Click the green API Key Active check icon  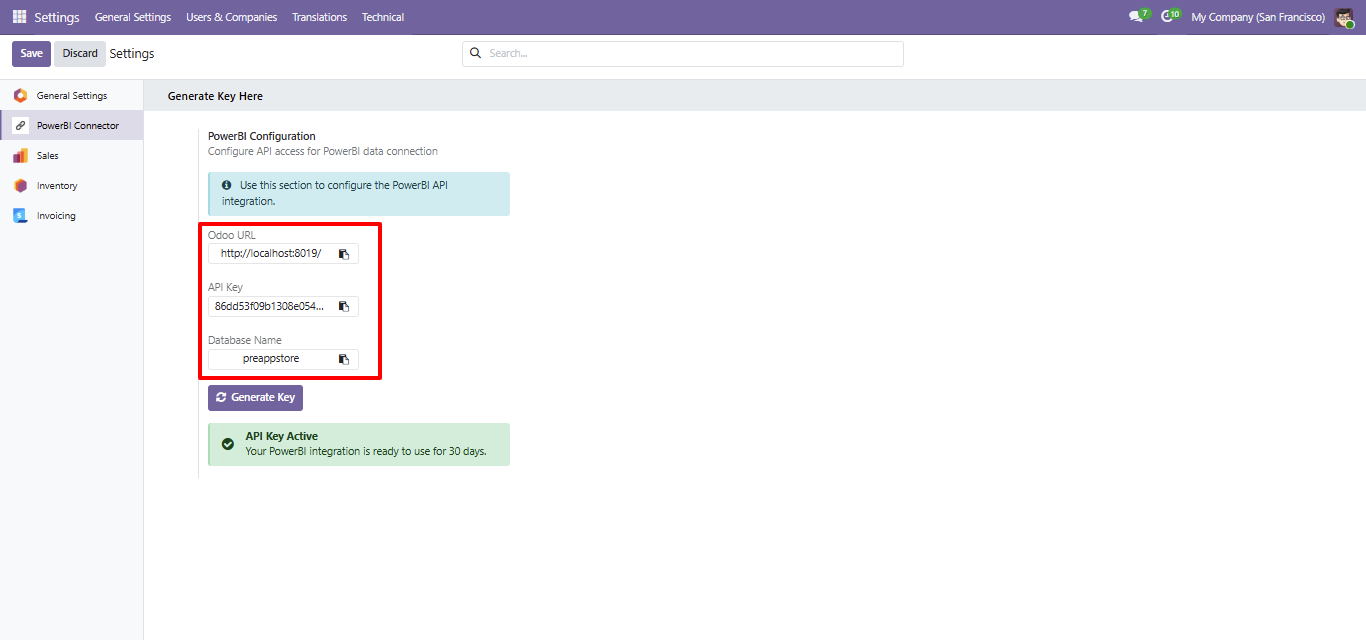click(x=228, y=444)
